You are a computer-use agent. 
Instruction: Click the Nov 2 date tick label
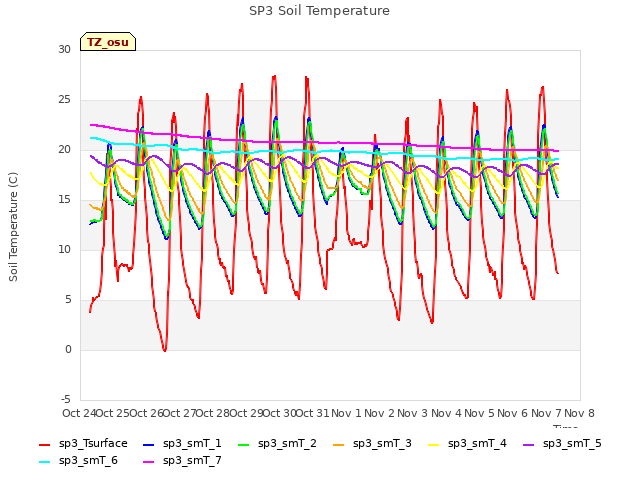pos(380,413)
